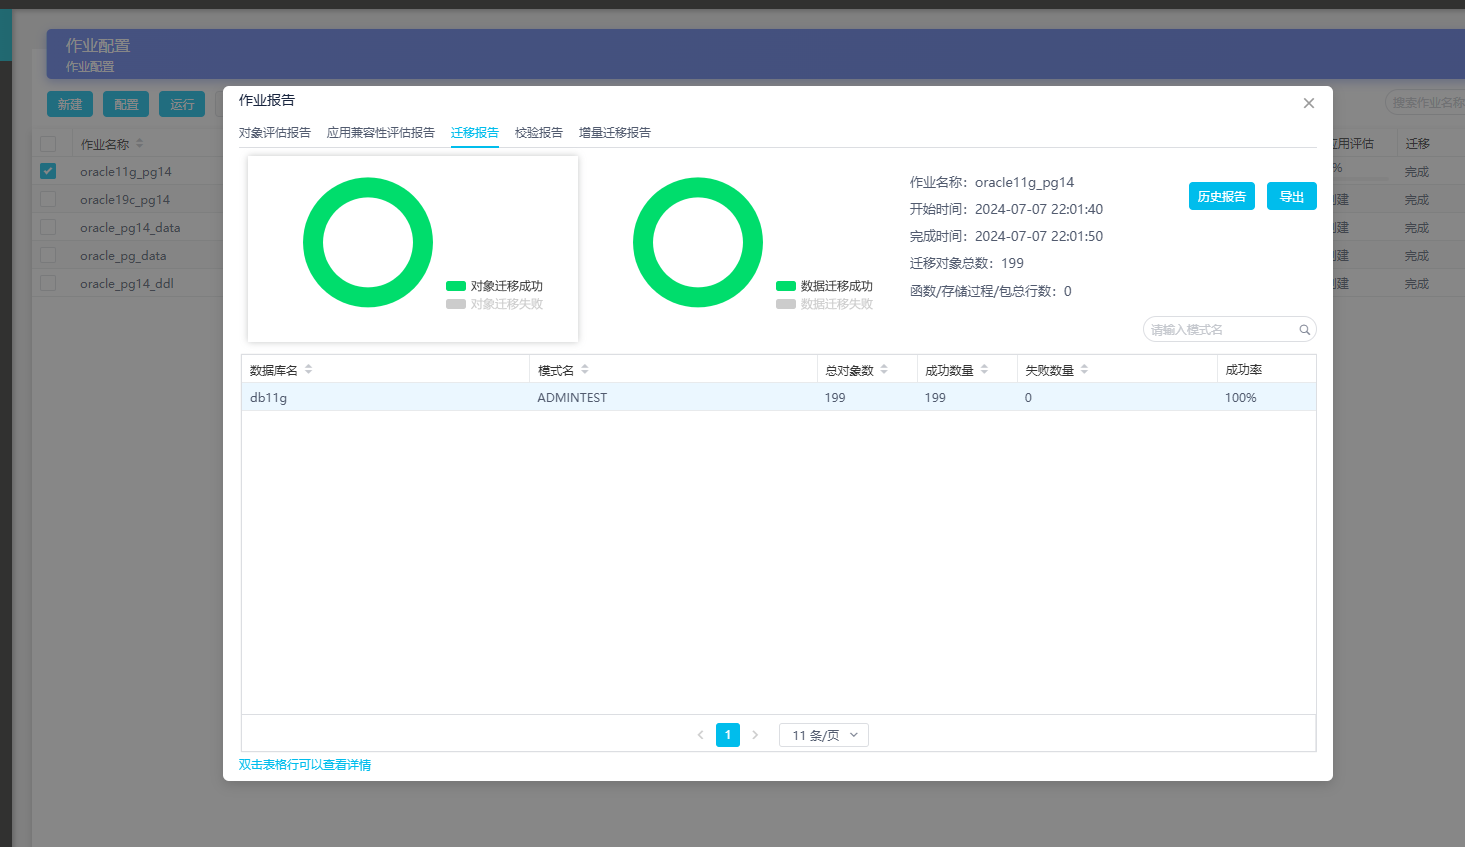Uncheck the oracle11g_pg14 job checkbox
Screen dimensions: 1465x847
tap(48, 171)
